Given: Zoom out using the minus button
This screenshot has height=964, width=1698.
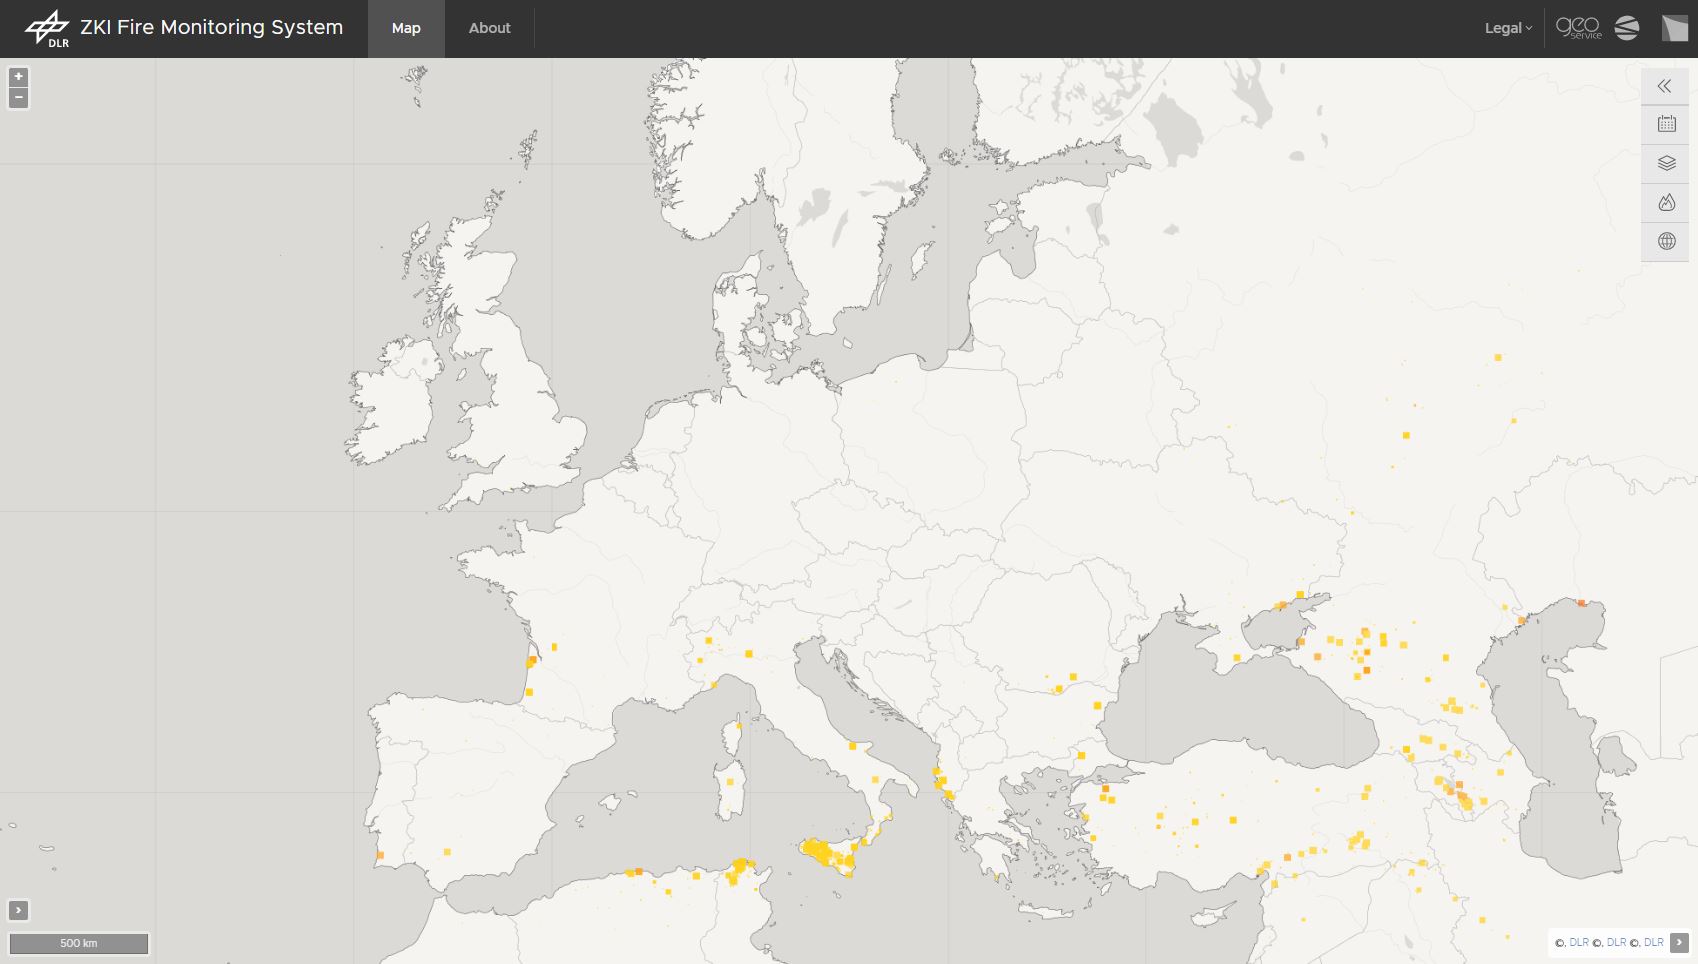Looking at the screenshot, I should 18,98.
